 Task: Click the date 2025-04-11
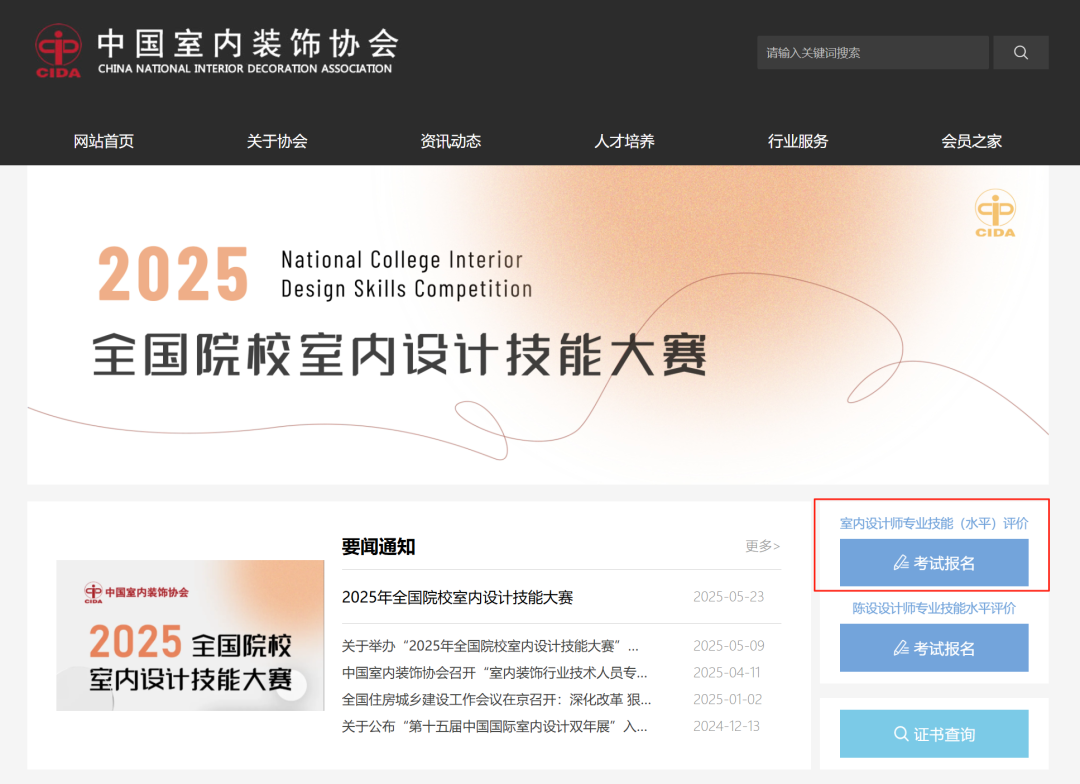click(727, 672)
